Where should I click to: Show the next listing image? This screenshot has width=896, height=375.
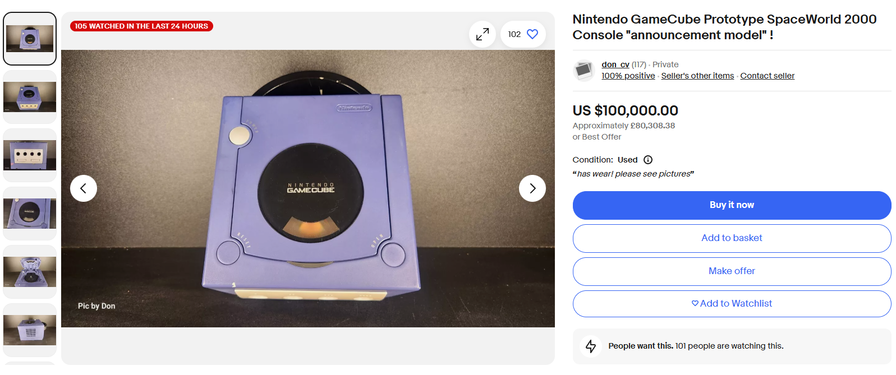(x=532, y=188)
